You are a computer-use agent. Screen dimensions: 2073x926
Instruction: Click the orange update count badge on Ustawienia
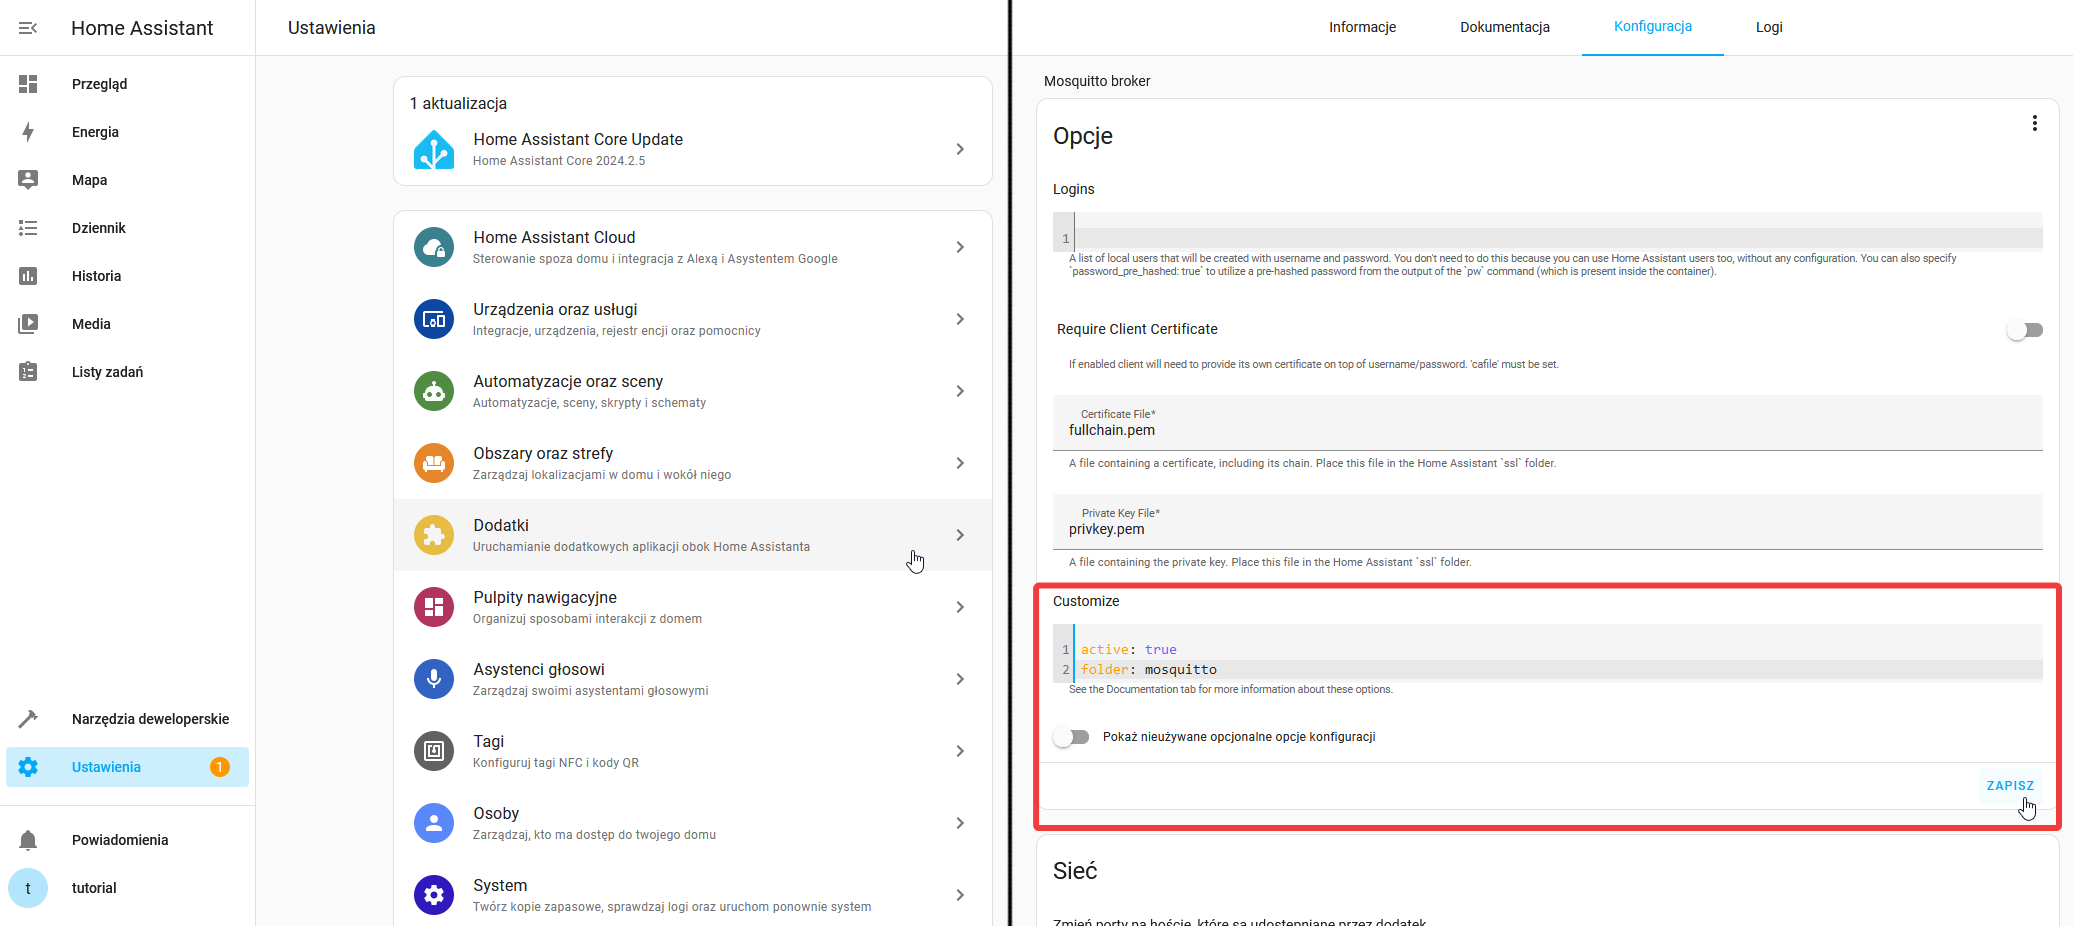point(220,767)
